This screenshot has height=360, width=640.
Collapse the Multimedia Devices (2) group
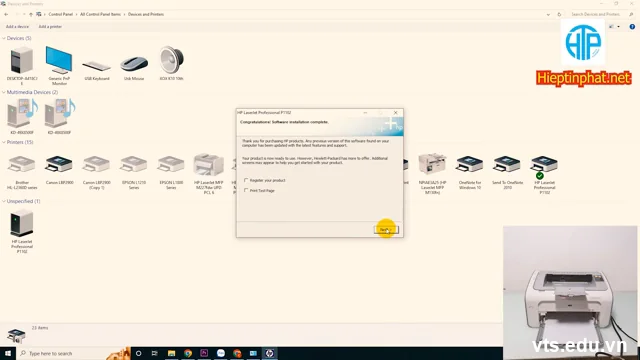pyautogui.click(x=4, y=92)
